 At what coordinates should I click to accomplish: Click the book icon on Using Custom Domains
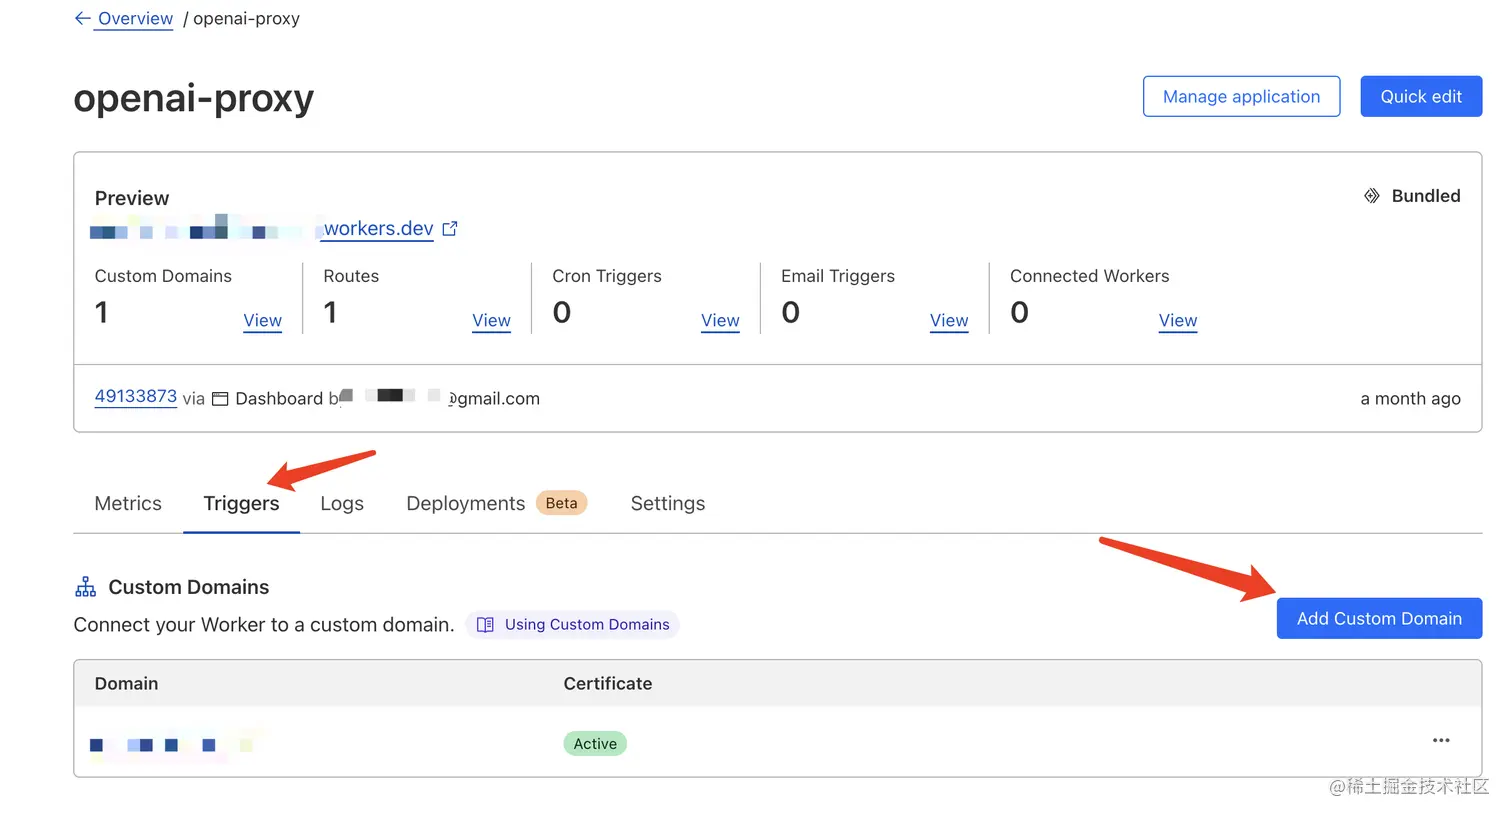(x=485, y=624)
